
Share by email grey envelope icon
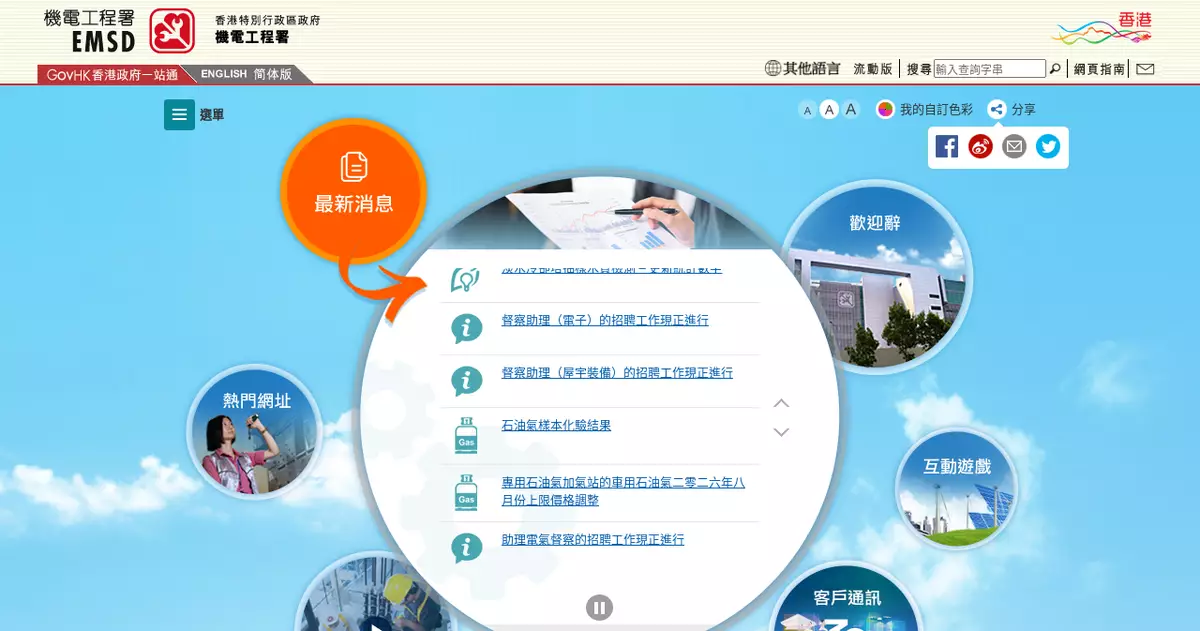point(1014,147)
